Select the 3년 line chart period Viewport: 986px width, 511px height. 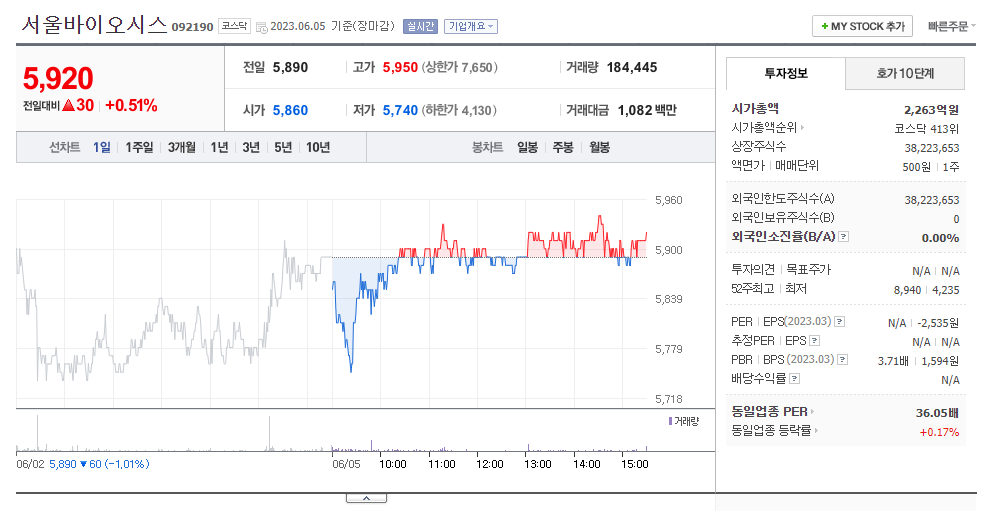click(251, 147)
